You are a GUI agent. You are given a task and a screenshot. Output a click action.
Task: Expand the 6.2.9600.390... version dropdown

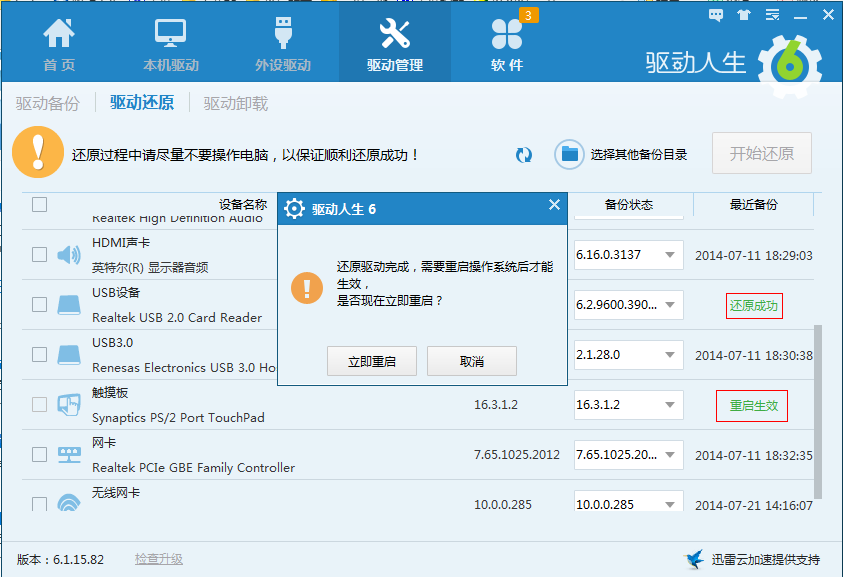(670, 304)
